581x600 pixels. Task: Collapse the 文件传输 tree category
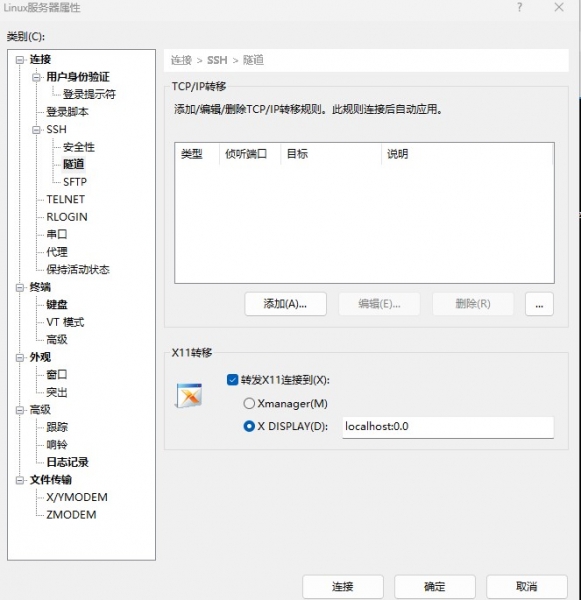pyautogui.click(x=20, y=480)
